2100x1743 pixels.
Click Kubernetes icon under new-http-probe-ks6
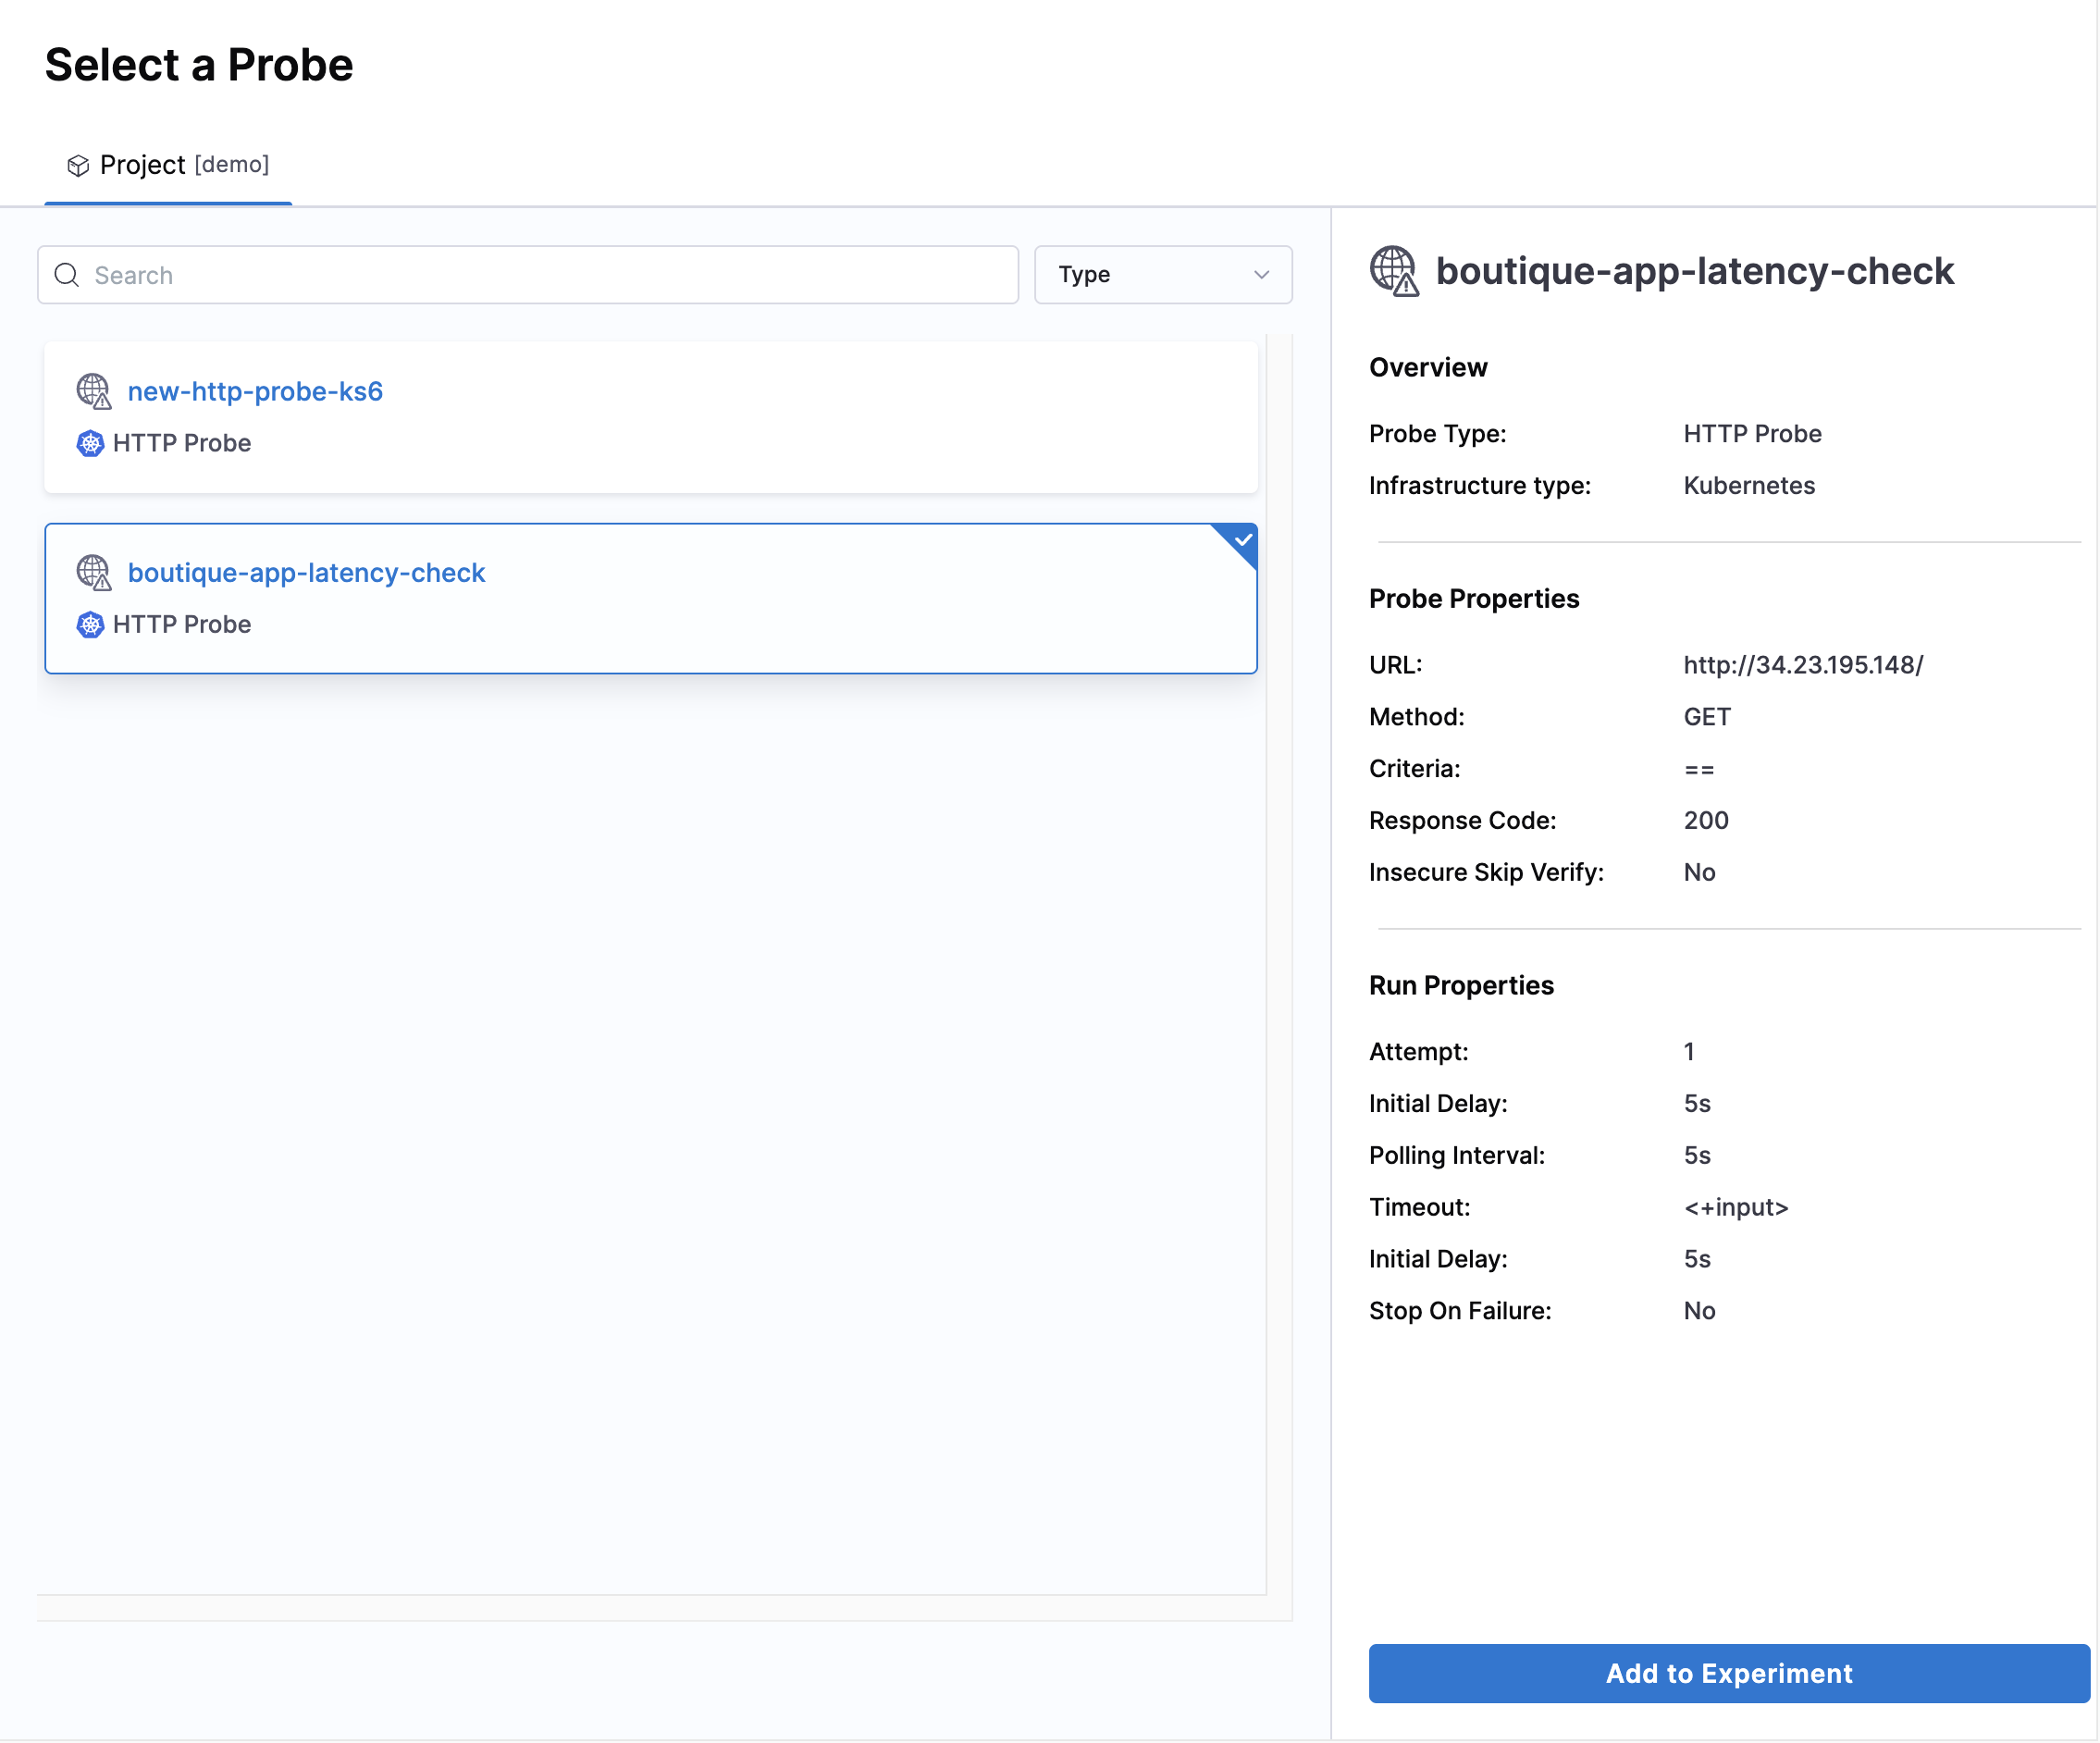[90, 443]
